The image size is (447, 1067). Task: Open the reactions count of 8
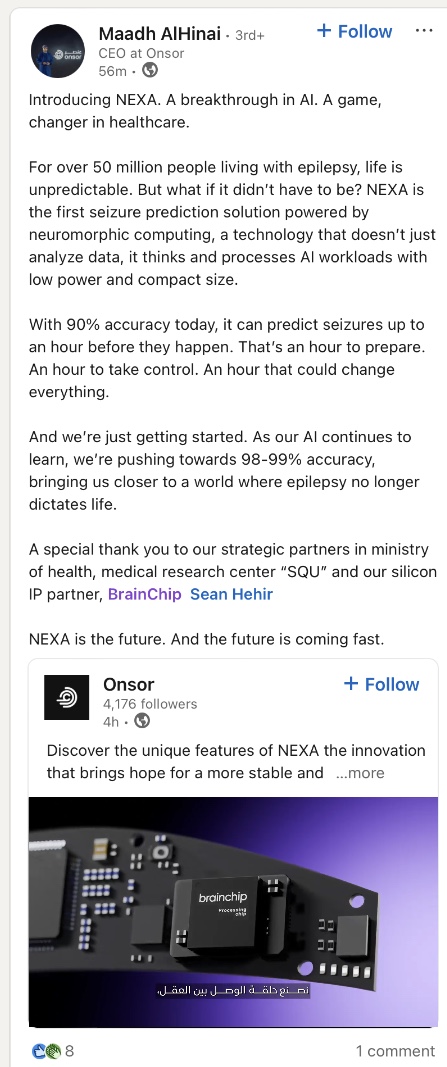tap(69, 1051)
